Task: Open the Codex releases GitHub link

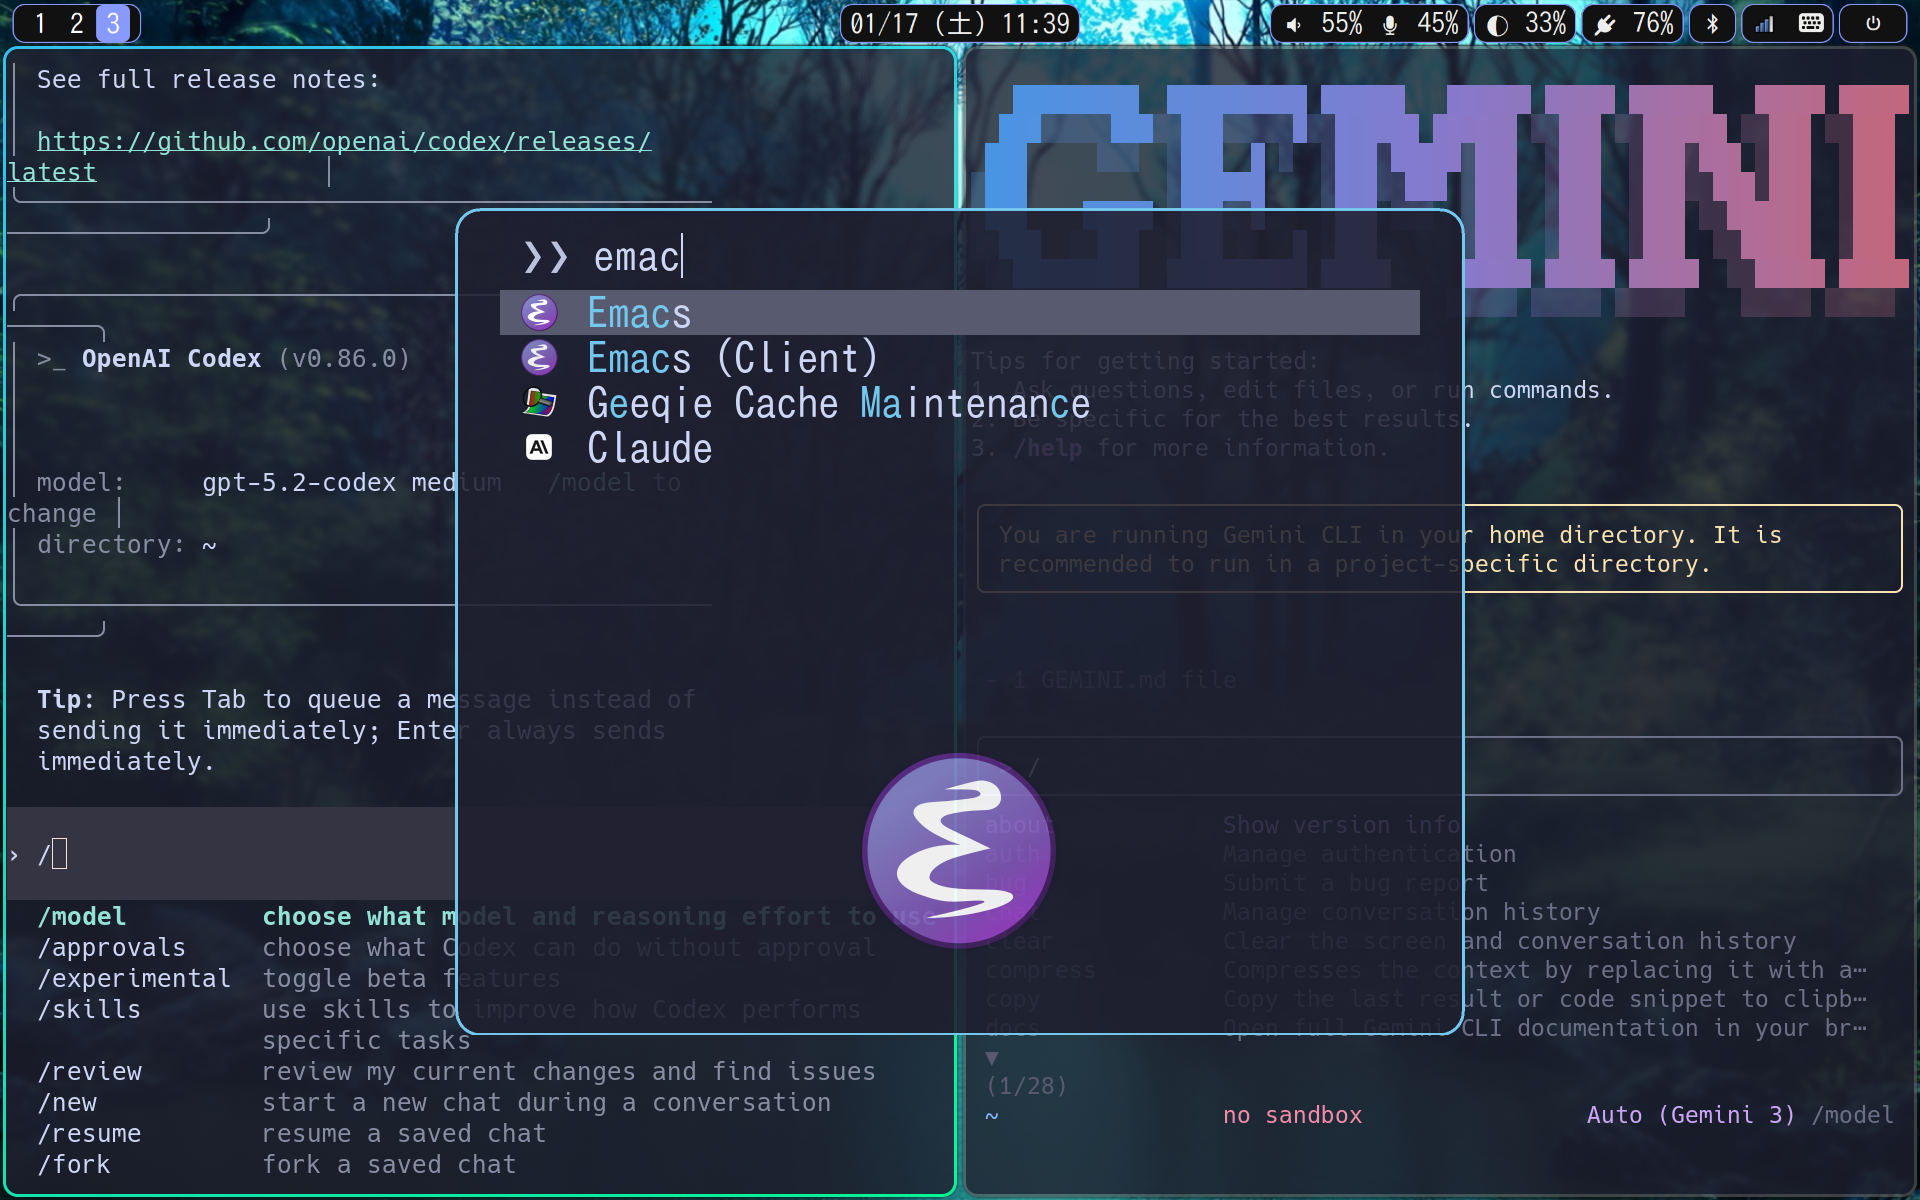Action: pyautogui.click(x=343, y=142)
